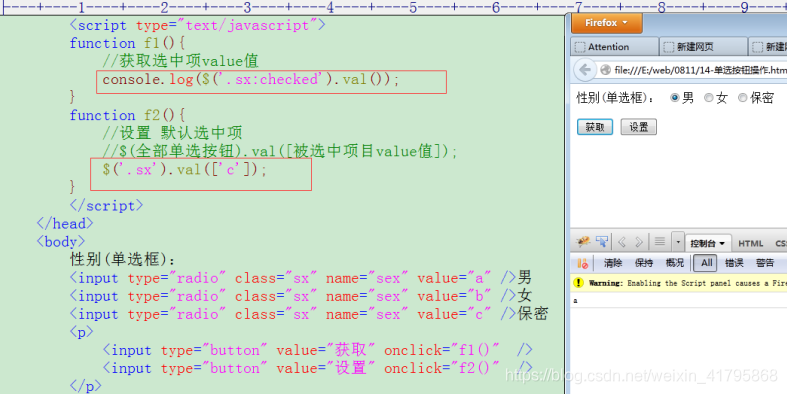The image size is (787, 394).
Task: Click the editor column ruler at top
Action: tap(394, 7)
